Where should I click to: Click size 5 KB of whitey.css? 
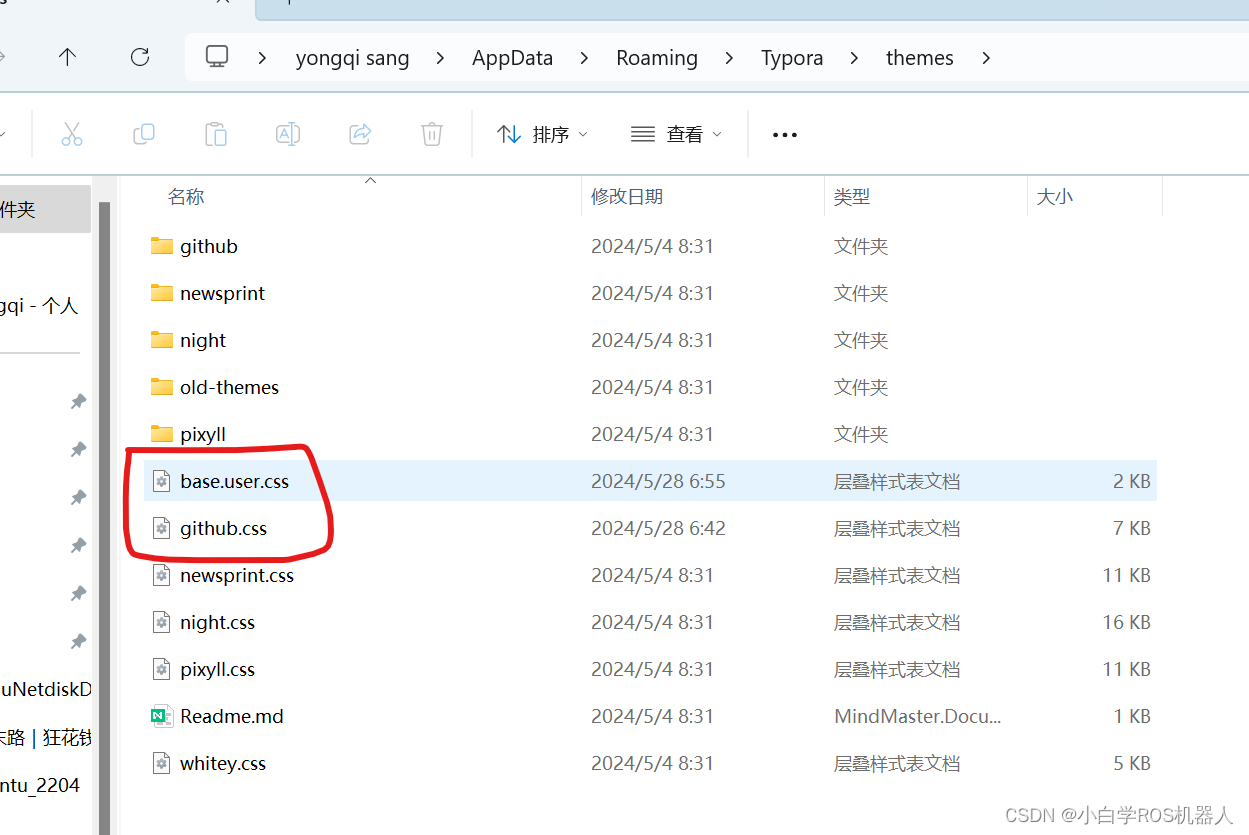[1132, 763]
